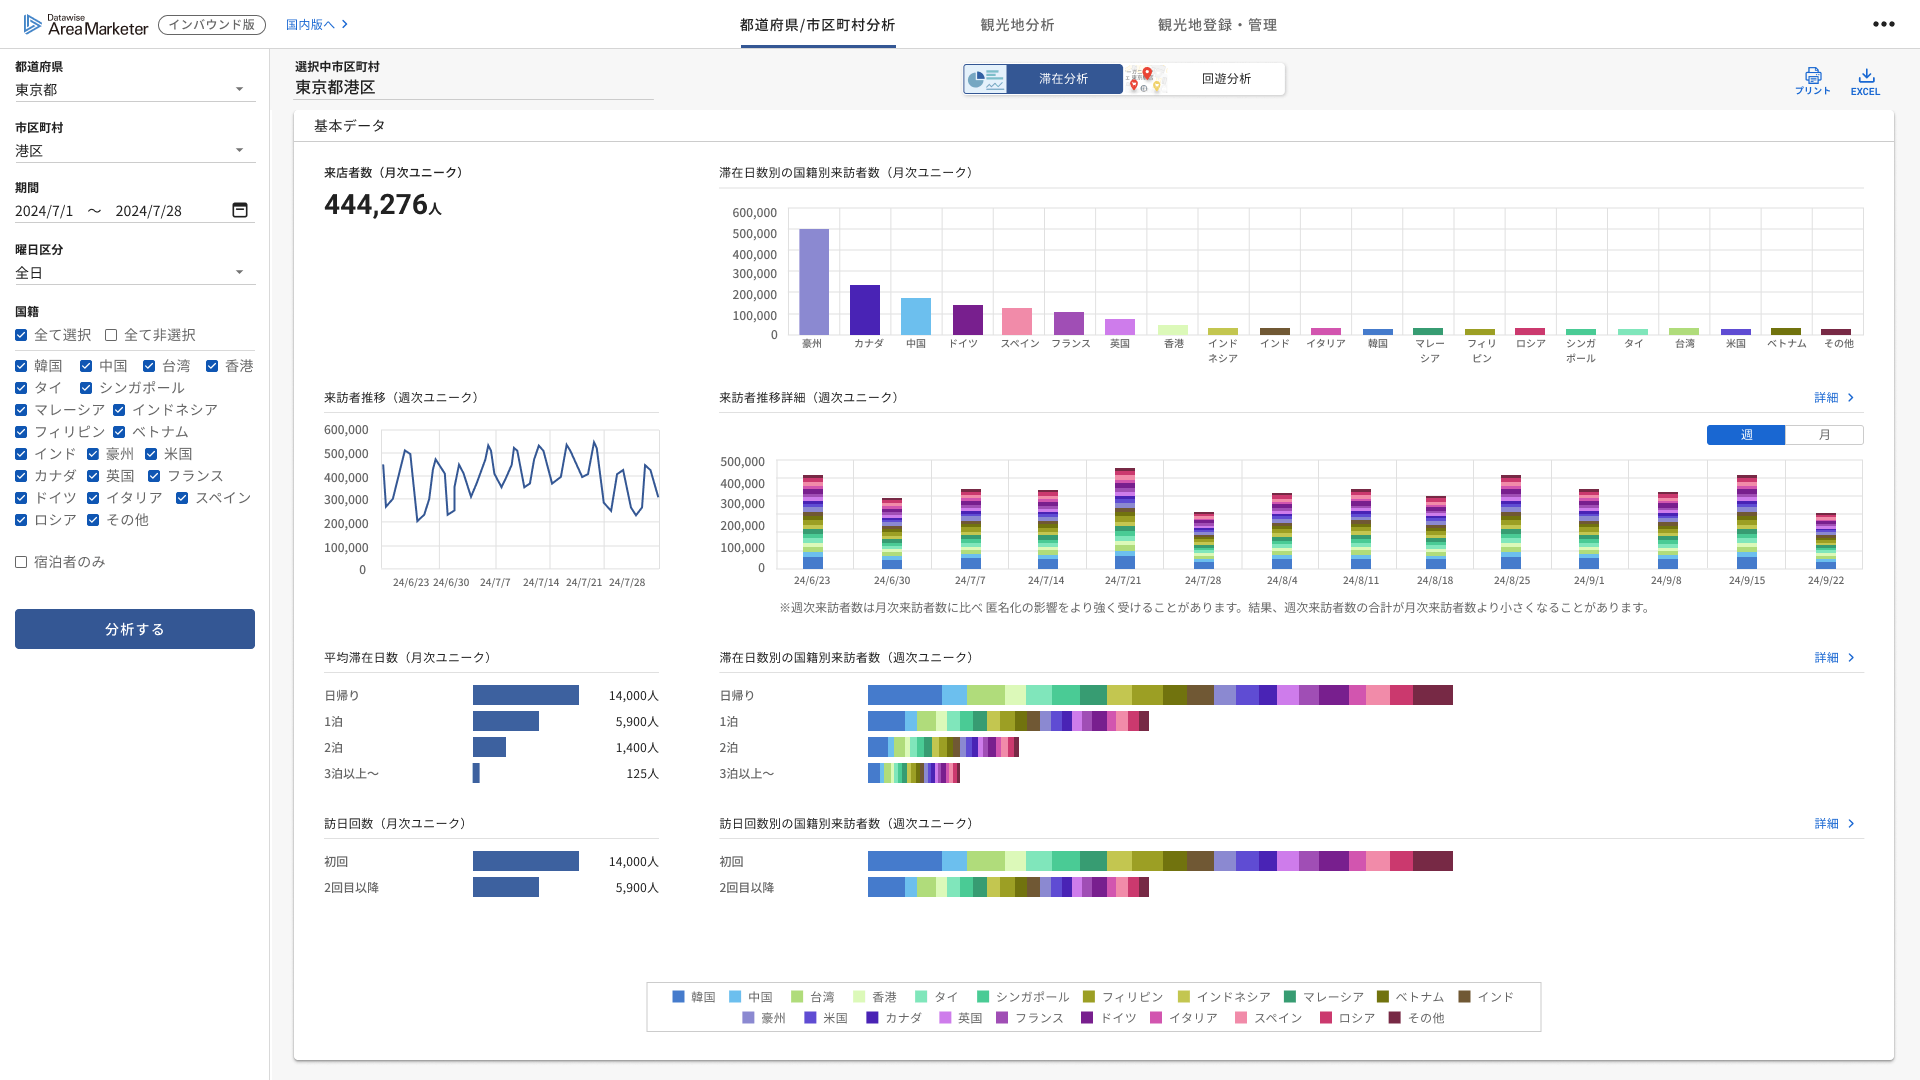Click the chevron next to 国内版へ

[345, 24]
